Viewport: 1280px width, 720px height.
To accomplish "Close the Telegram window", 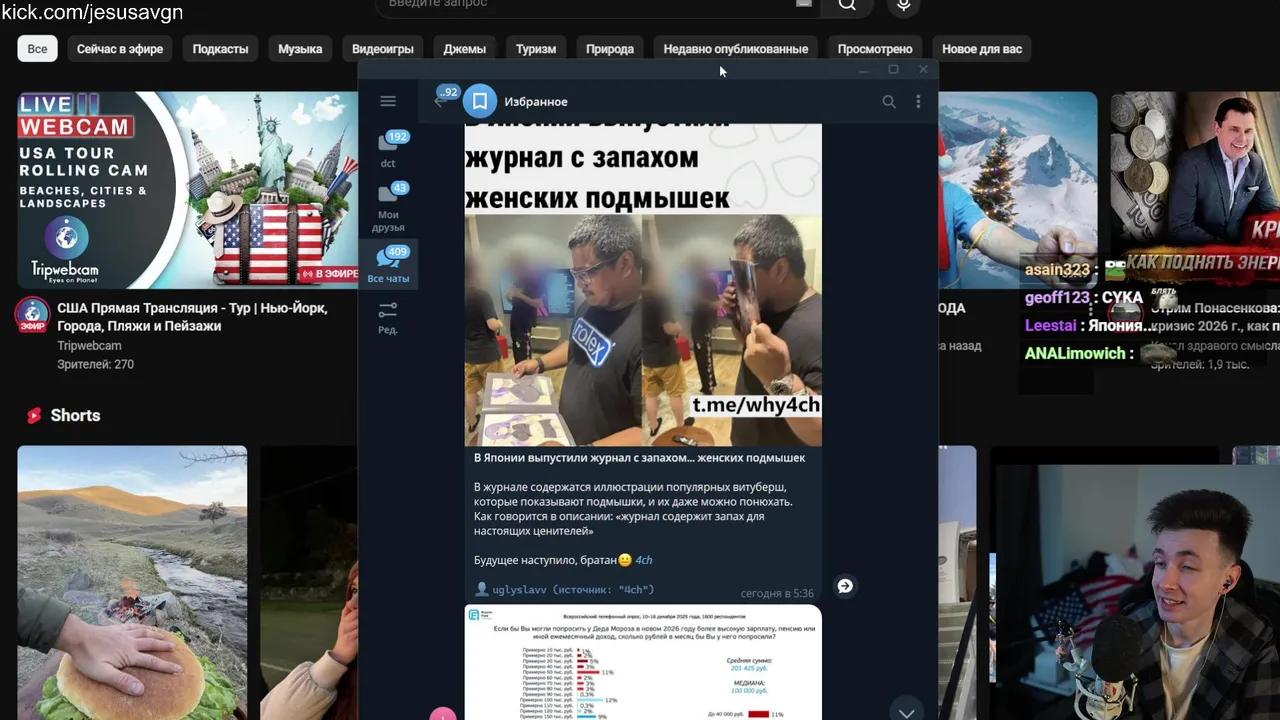I will point(923,69).
